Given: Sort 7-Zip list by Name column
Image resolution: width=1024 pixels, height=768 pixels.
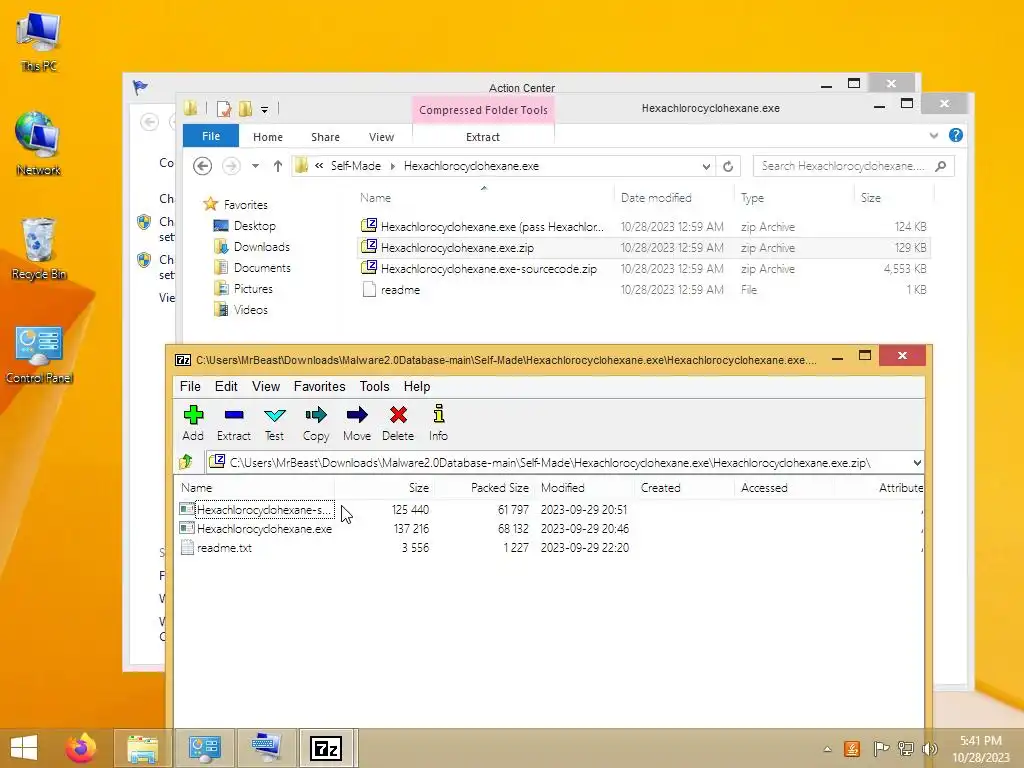Looking at the screenshot, I should 197,488.
